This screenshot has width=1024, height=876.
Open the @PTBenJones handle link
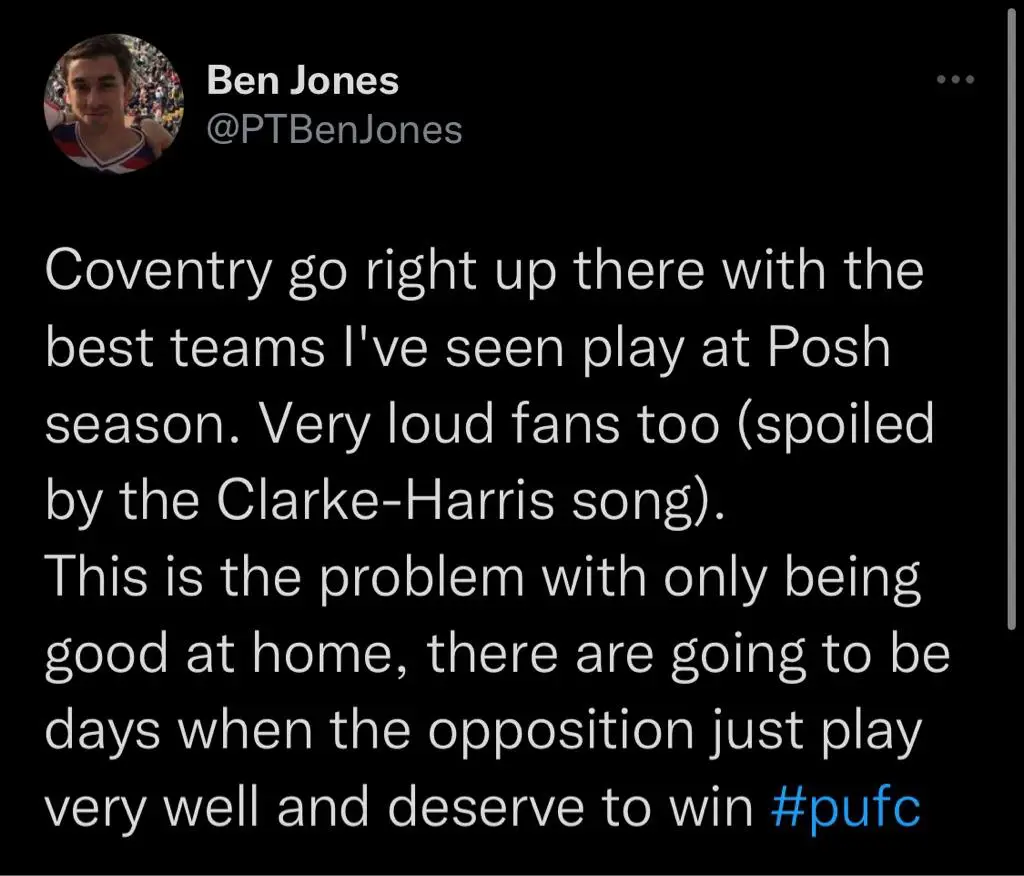[334, 129]
